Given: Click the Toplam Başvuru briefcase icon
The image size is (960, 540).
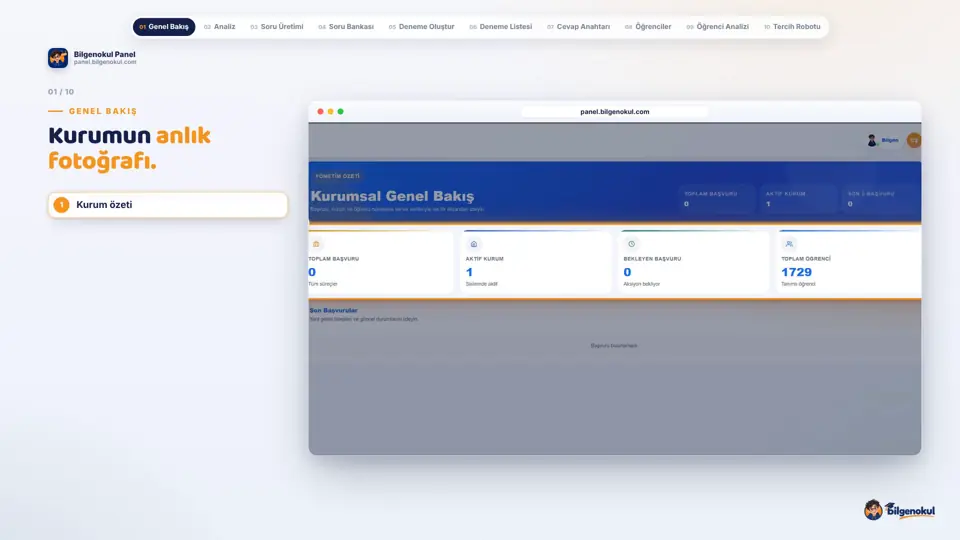Looking at the screenshot, I should (317, 244).
